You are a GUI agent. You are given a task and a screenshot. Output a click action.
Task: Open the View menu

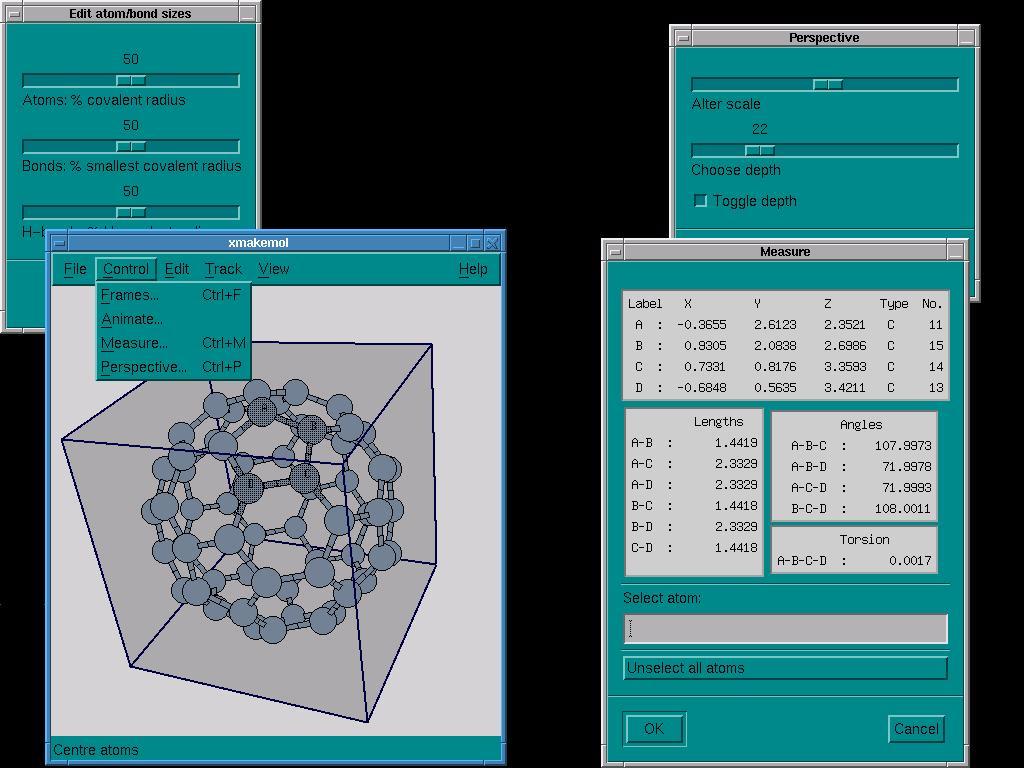(273, 269)
